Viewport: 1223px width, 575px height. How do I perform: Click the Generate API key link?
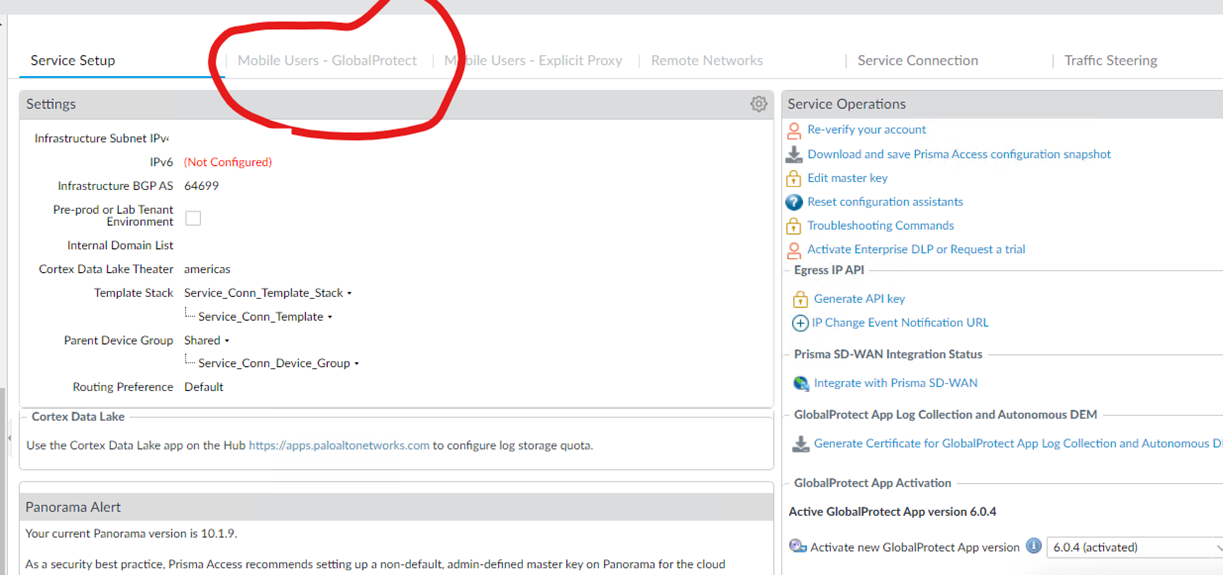860,299
